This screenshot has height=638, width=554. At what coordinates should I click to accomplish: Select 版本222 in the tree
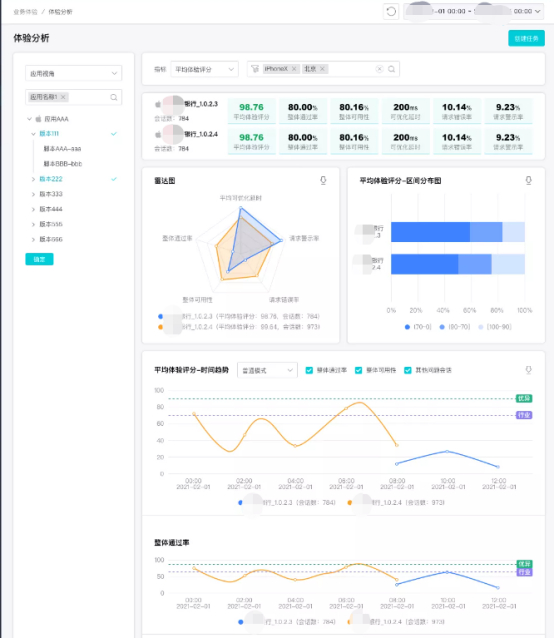click(x=51, y=179)
